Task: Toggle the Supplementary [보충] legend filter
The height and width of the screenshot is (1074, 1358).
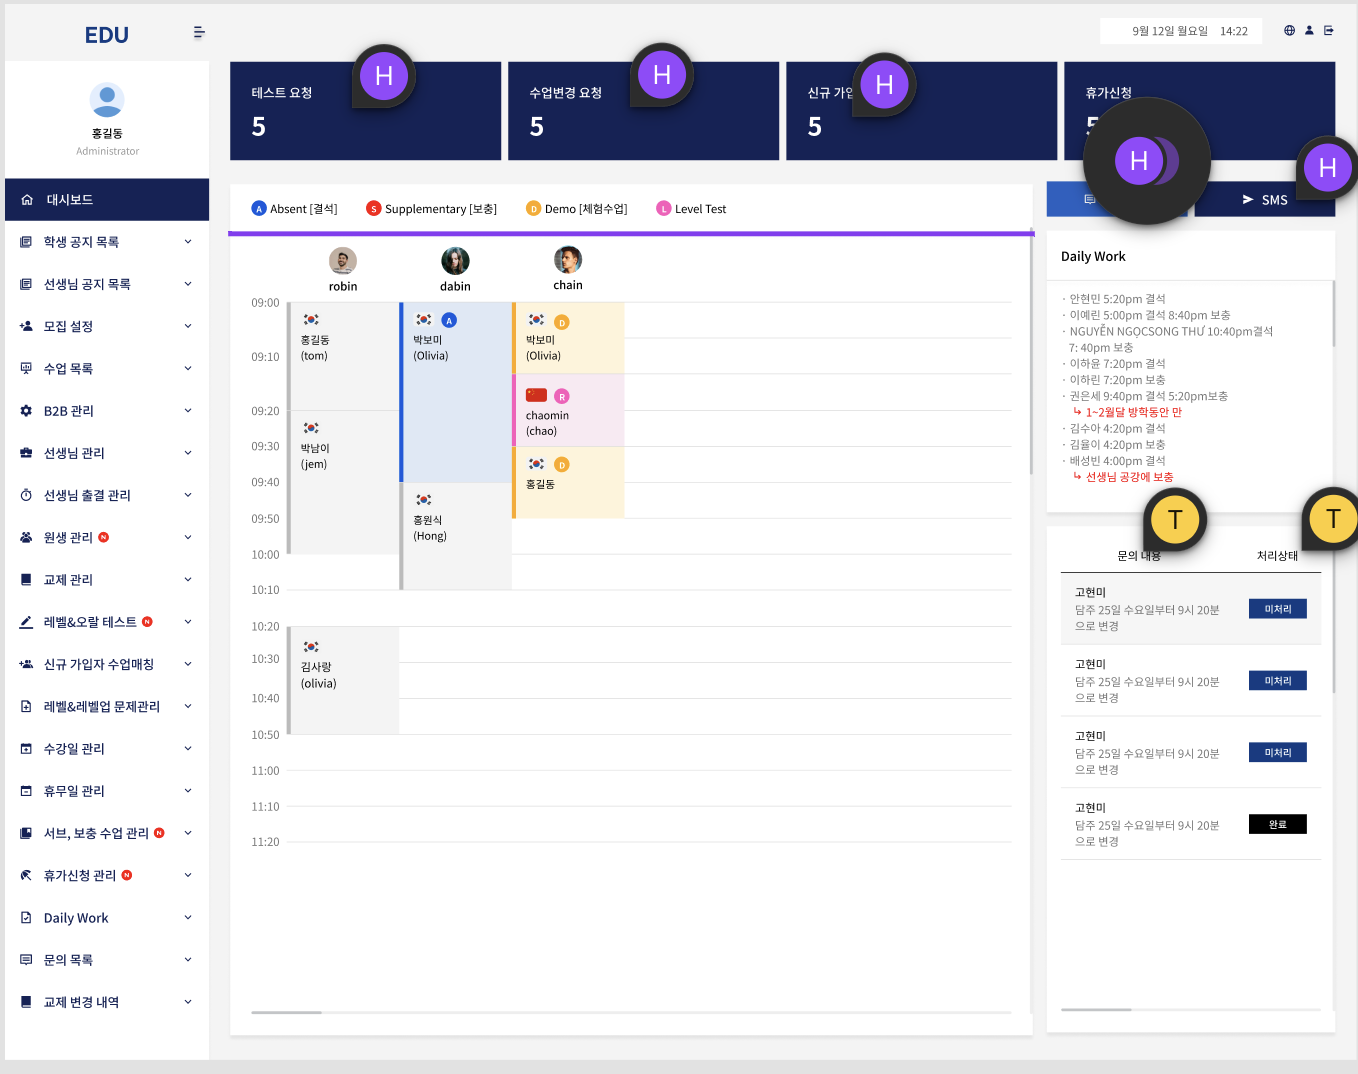Action: (430, 208)
